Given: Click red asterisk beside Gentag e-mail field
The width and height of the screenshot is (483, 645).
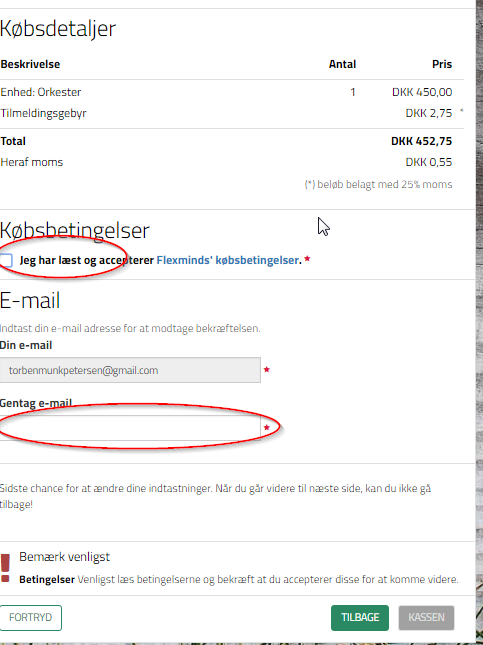Looking at the screenshot, I should 267,427.
